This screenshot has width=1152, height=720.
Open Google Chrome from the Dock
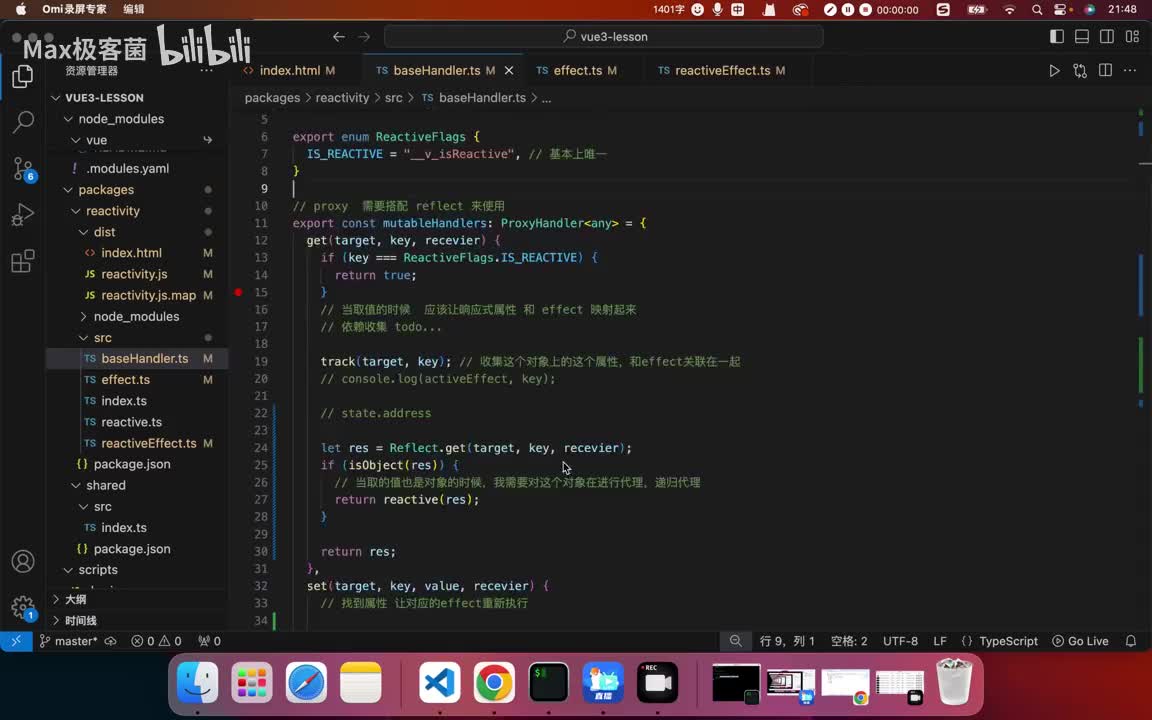(x=494, y=683)
